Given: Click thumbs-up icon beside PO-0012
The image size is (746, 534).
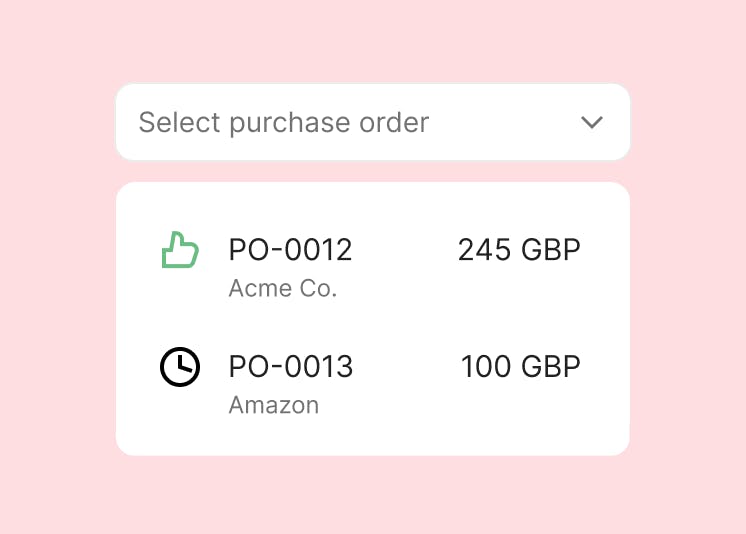Looking at the screenshot, I should point(180,250).
